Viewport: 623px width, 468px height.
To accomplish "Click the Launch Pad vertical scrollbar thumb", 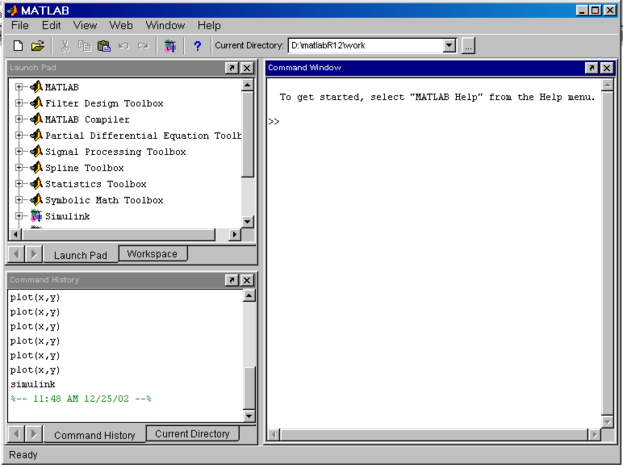I will tap(247, 134).
